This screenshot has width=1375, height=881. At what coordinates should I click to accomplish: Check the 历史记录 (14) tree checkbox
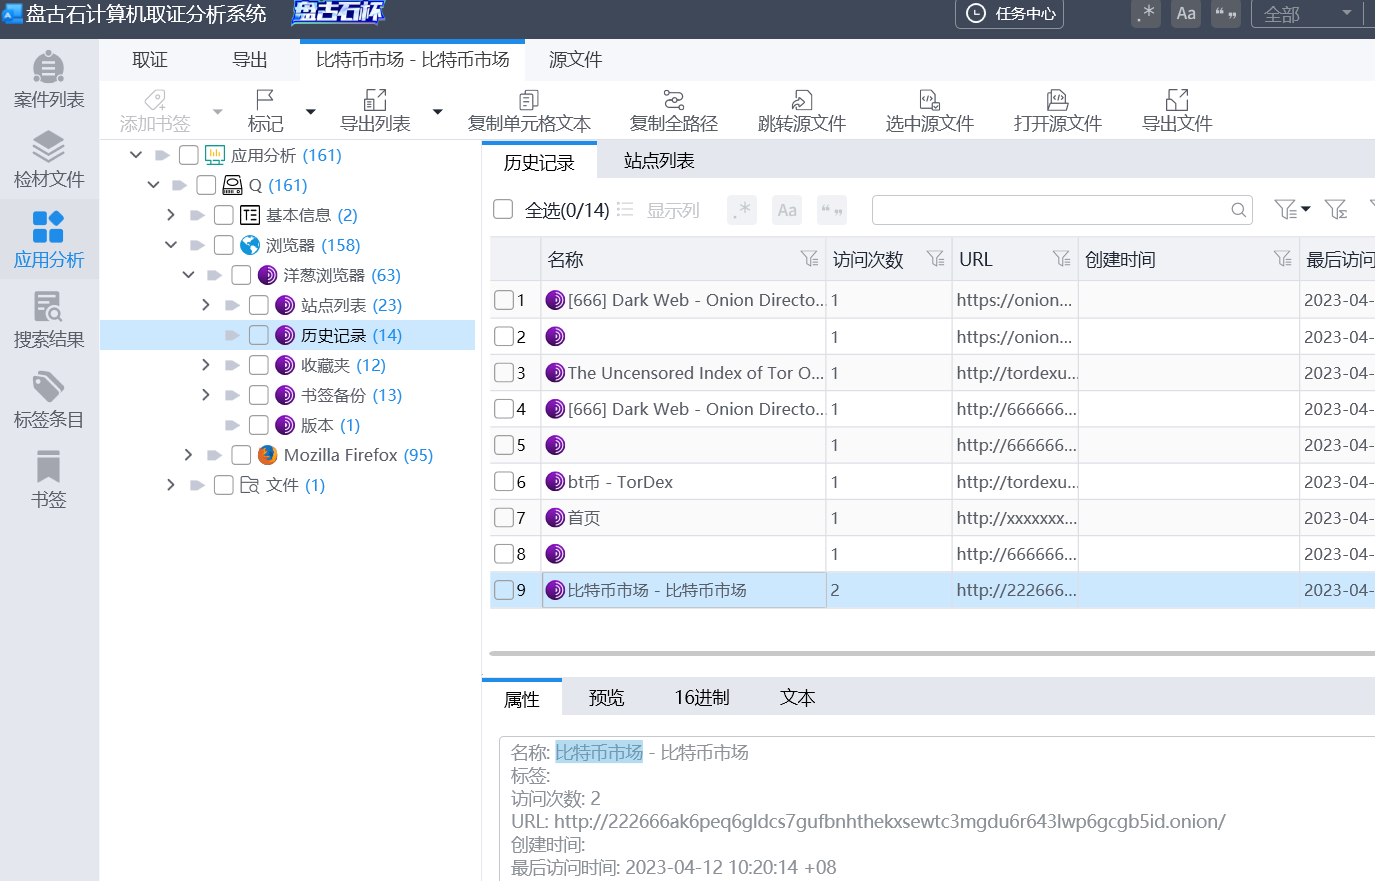pyautogui.click(x=258, y=335)
